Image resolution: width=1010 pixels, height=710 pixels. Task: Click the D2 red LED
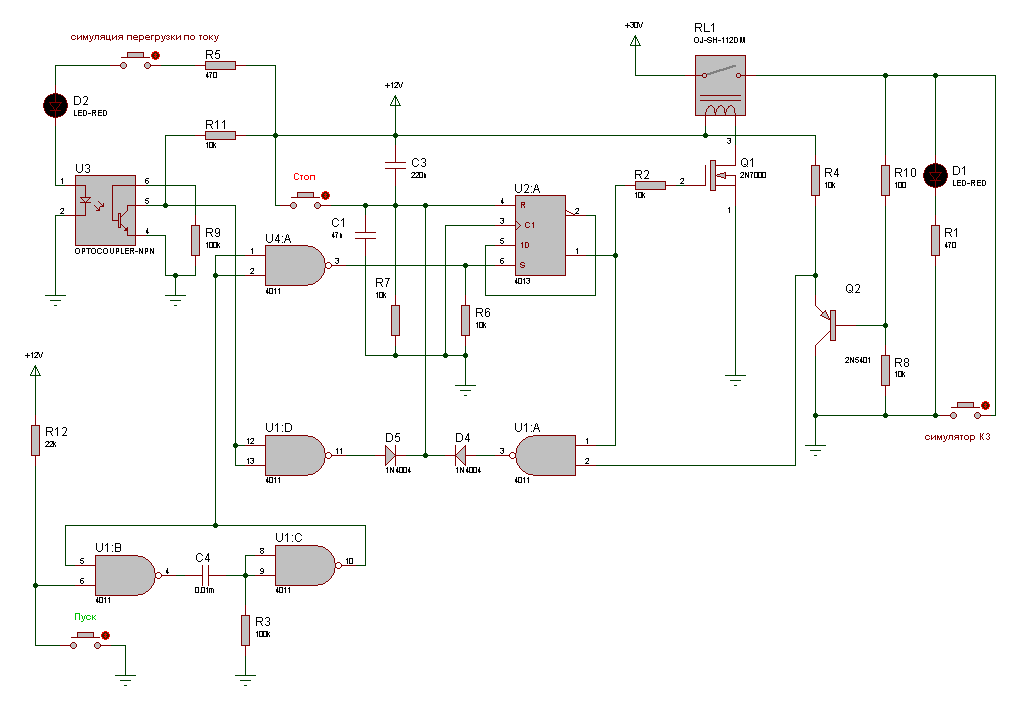55,104
